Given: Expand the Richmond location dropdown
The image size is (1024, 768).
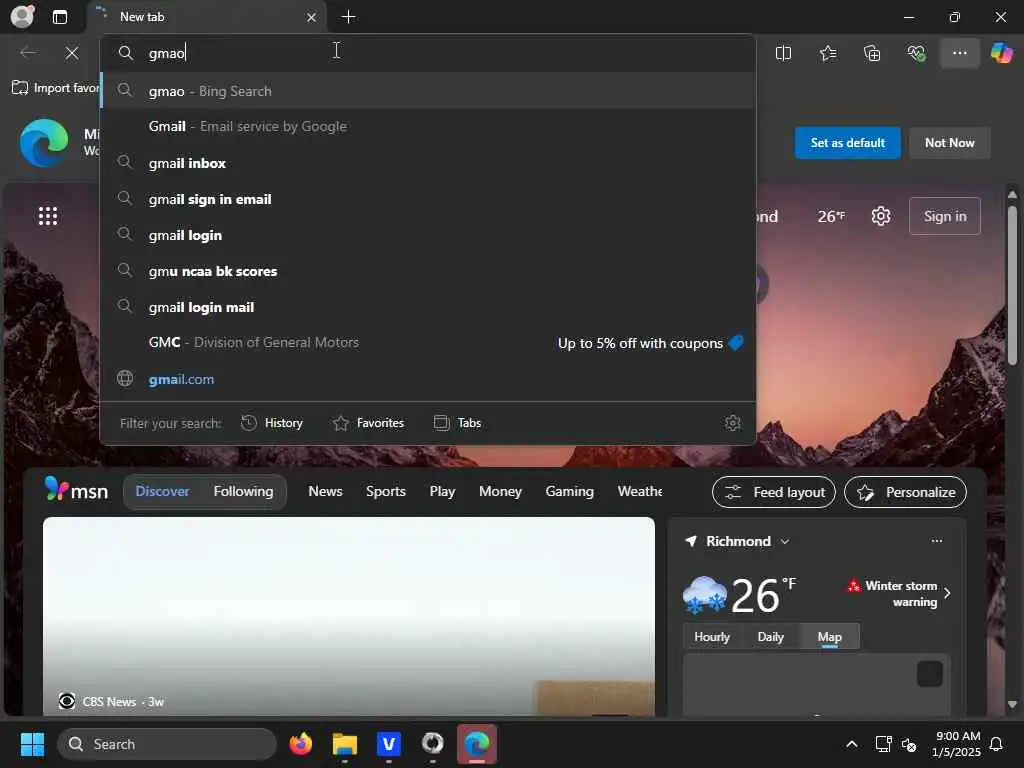Looking at the screenshot, I should click(x=785, y=541).
